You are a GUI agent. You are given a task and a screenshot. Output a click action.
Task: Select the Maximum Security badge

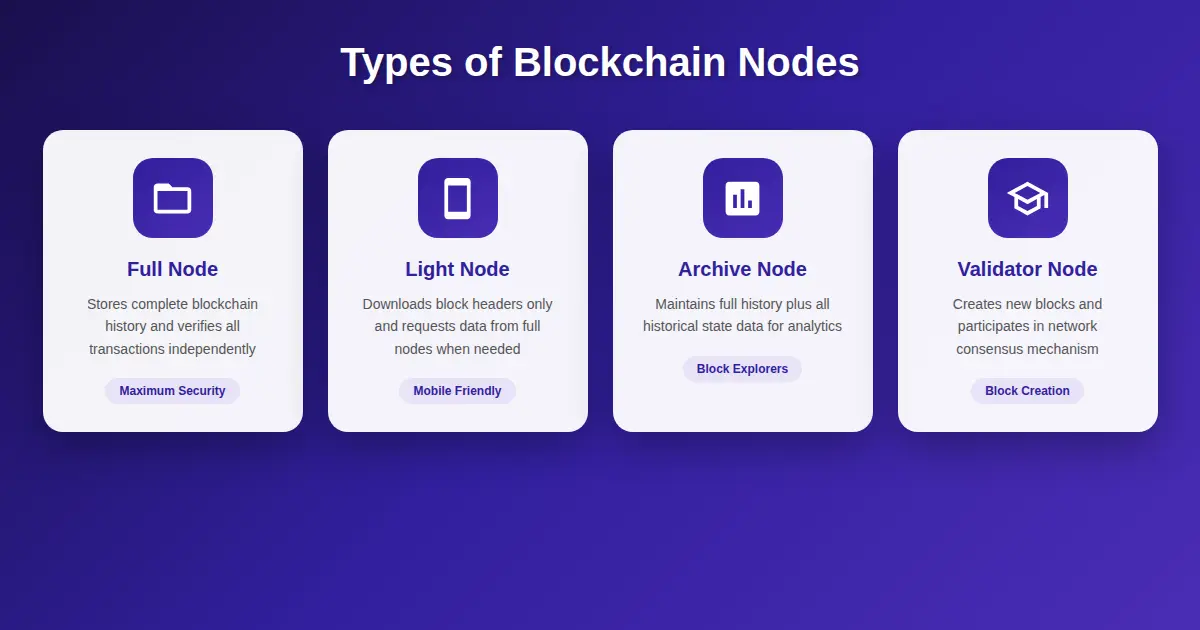click(172, 391)
